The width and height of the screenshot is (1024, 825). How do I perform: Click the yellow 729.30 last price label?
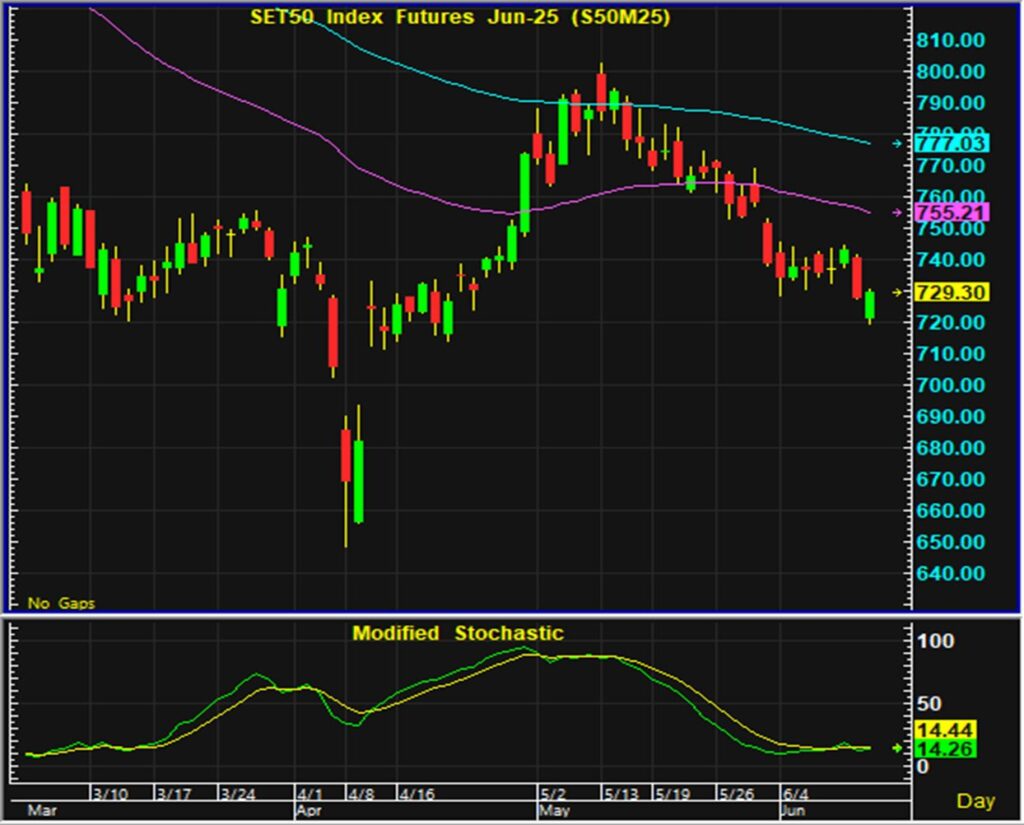pyautogui.click(x=952, y=292)
